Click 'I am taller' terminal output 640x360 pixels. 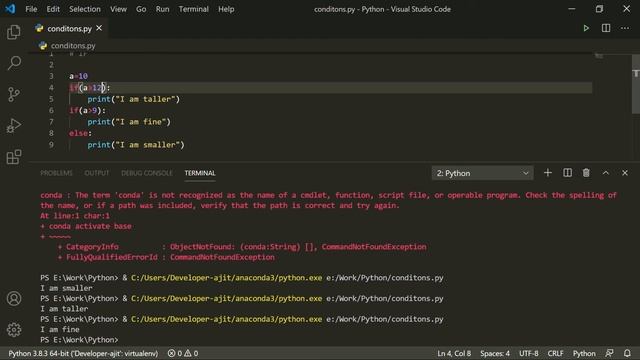coord(64,309)
